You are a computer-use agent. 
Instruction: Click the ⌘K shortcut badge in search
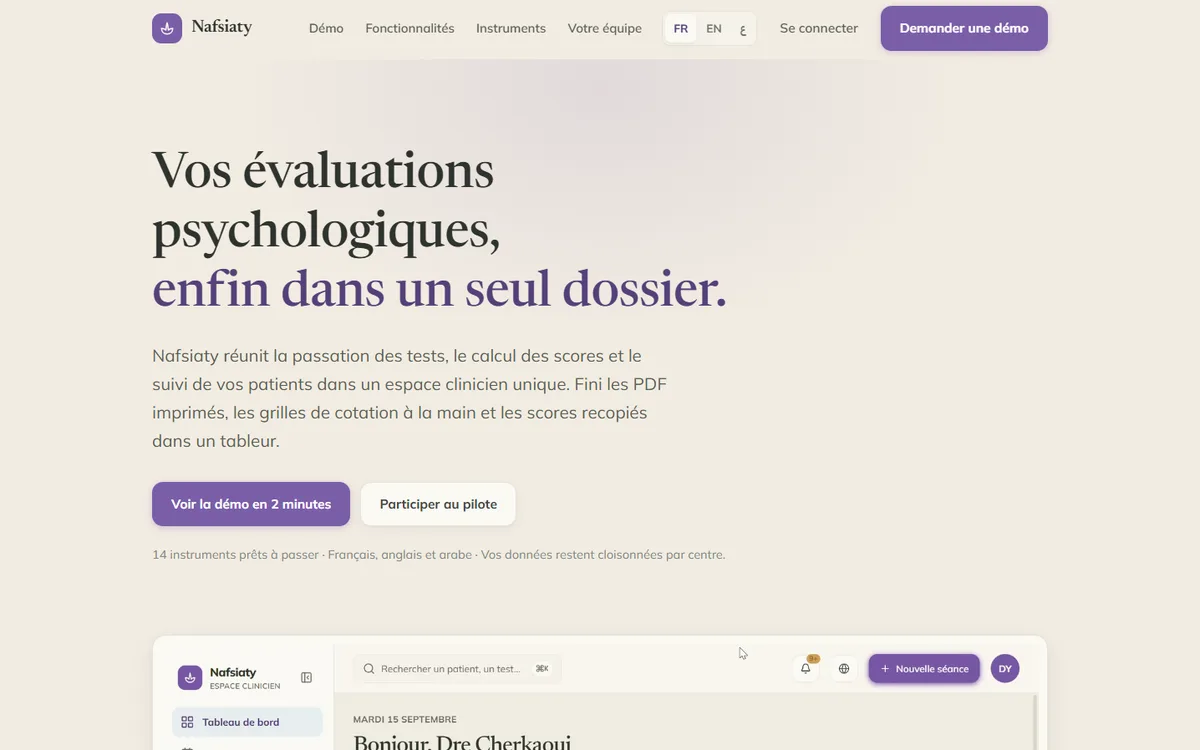click(542, 669)
